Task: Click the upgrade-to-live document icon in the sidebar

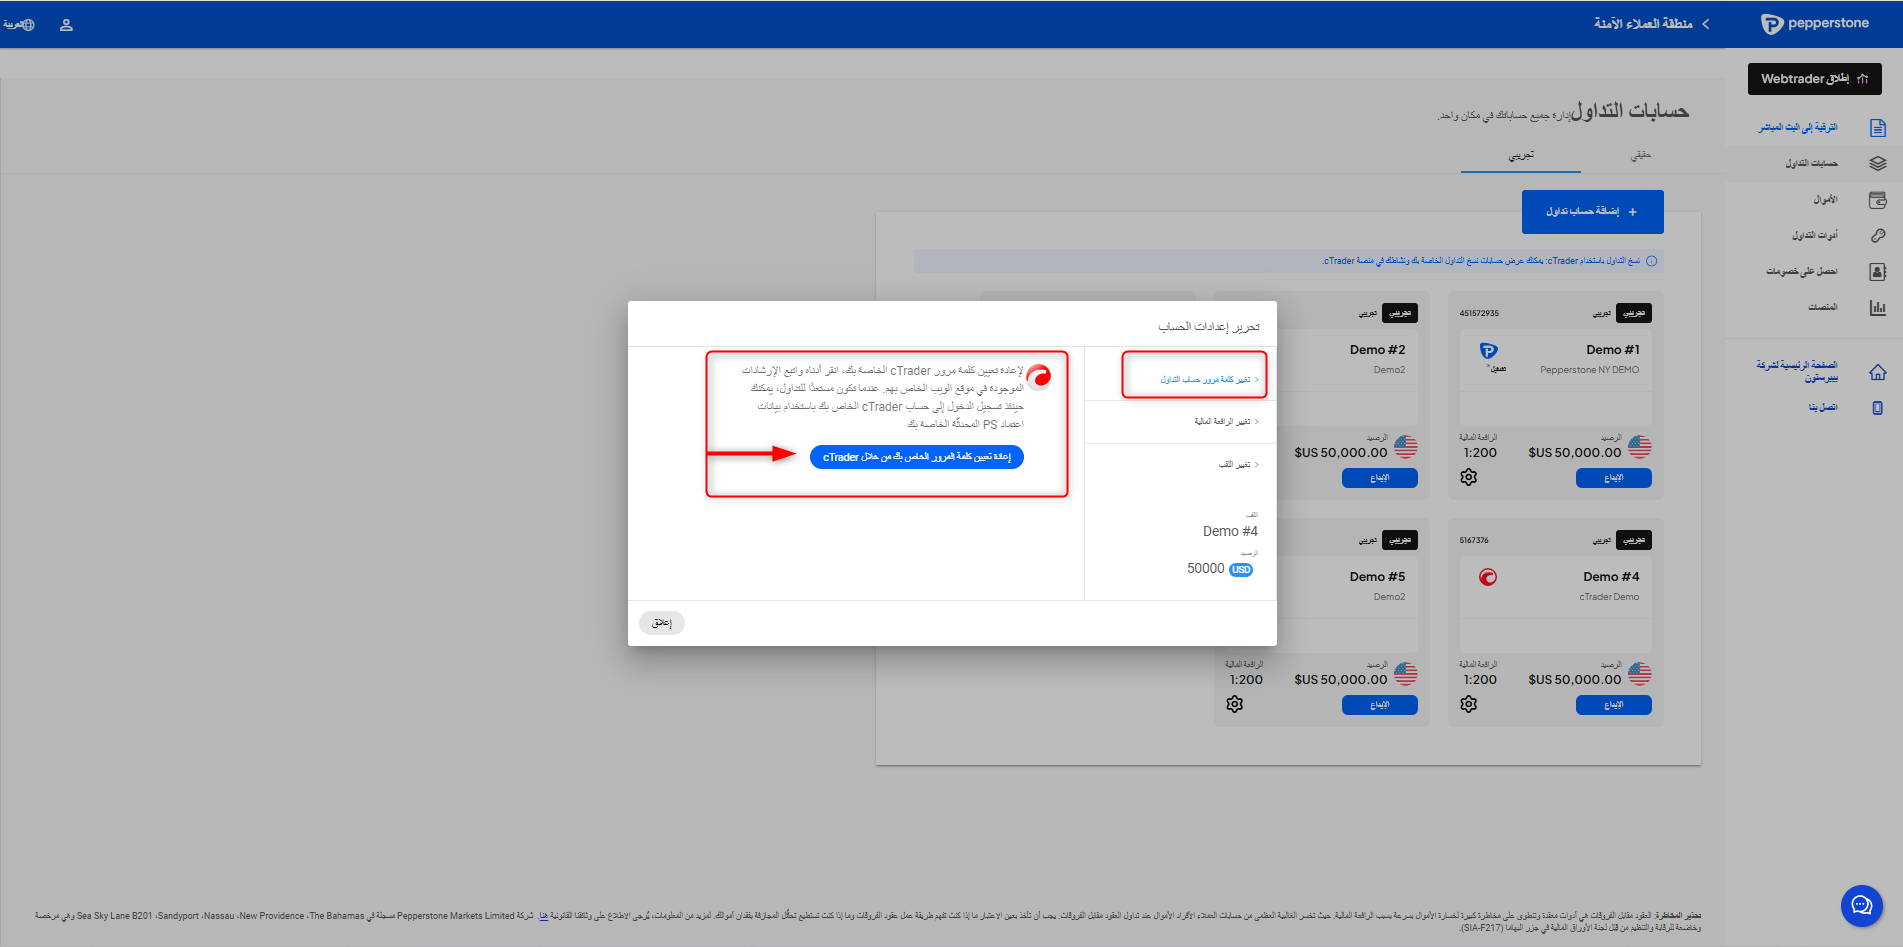Action: pos(1877,128)
